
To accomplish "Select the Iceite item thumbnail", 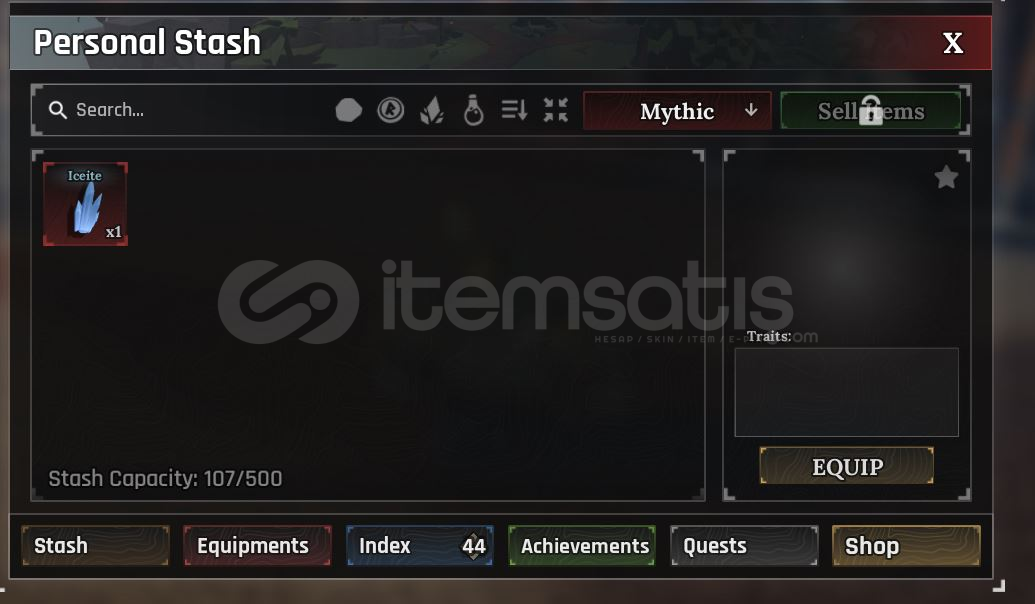I will tap(85, 204).
